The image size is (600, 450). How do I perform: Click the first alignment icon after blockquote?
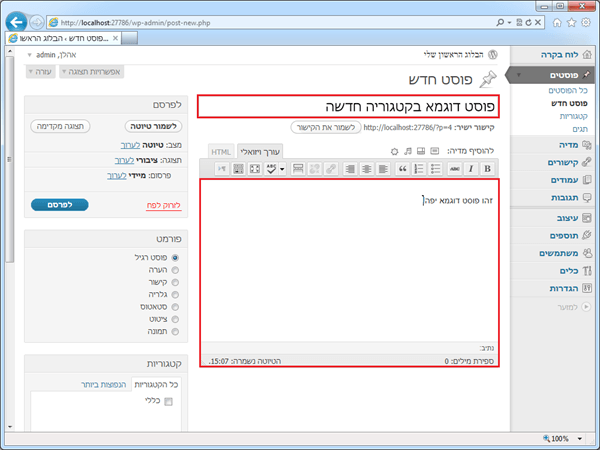(x=383, y=169)
